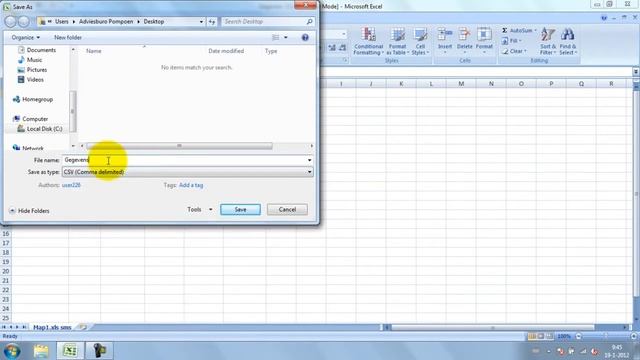Viewport: 640px width, 360px height.
Task: Click the Forward navigation arrow
Action: pos(24,21)
